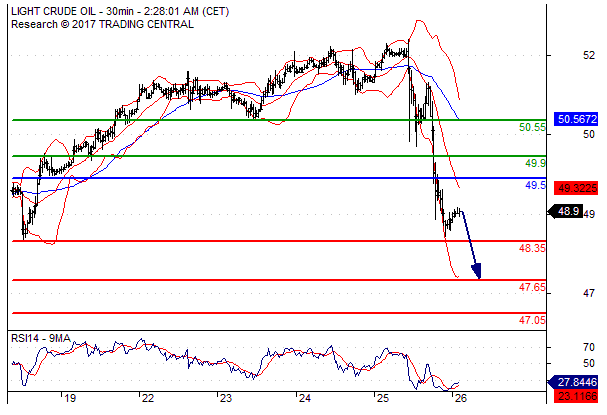
Task: Click the 70 RSI axis label
Action: (x=589, y=348)
